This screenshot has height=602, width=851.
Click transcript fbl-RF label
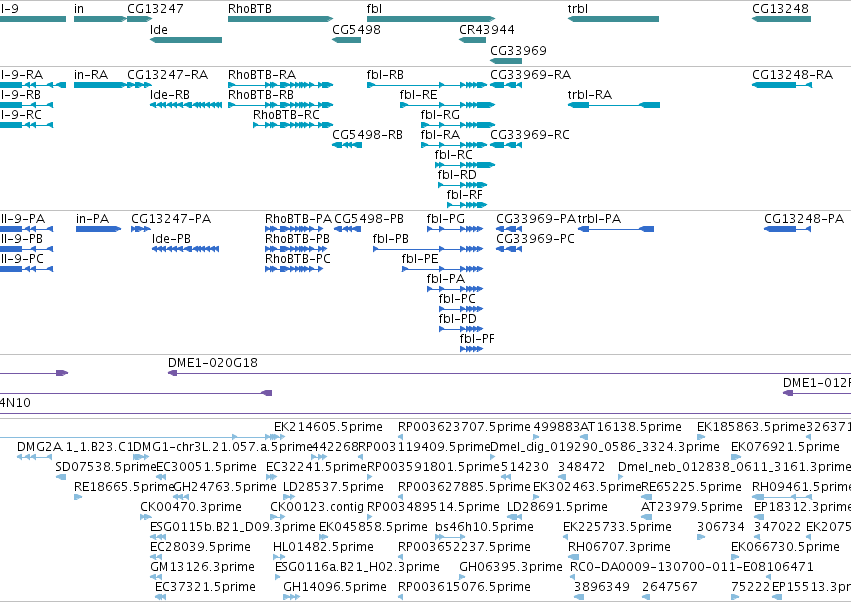465,195
